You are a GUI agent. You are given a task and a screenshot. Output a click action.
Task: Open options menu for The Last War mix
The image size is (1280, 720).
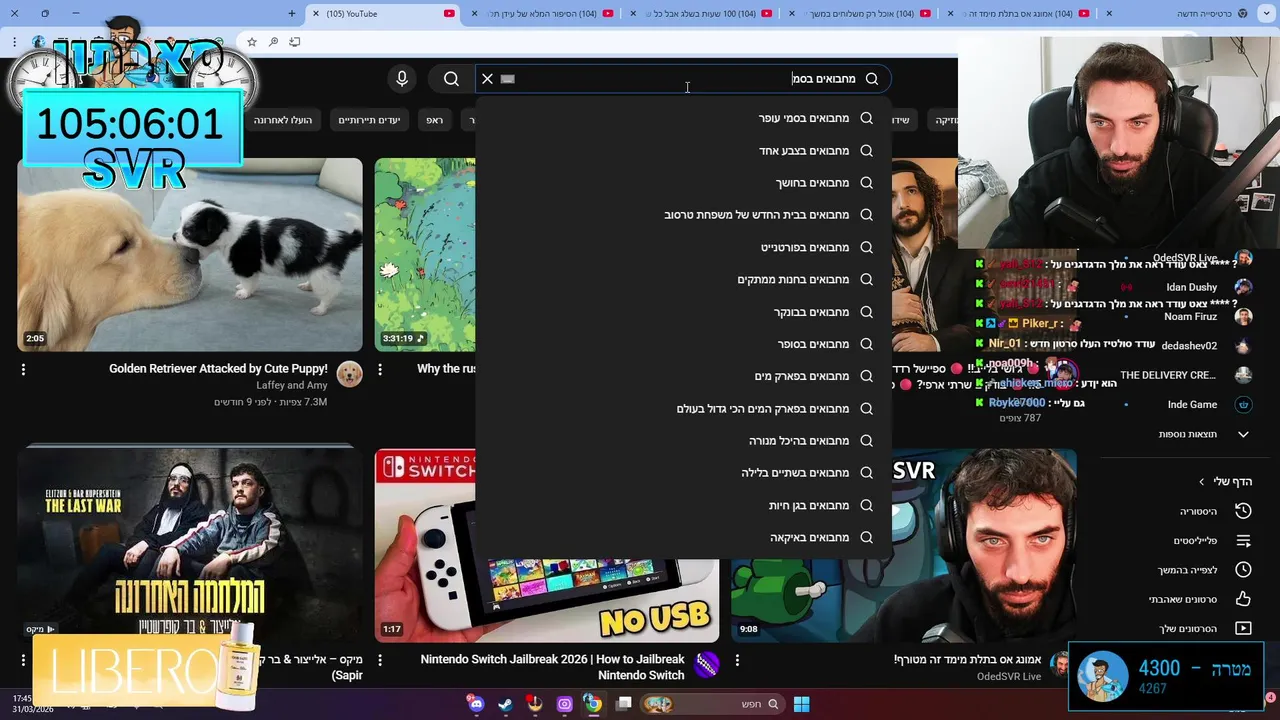tap(23, 660)
